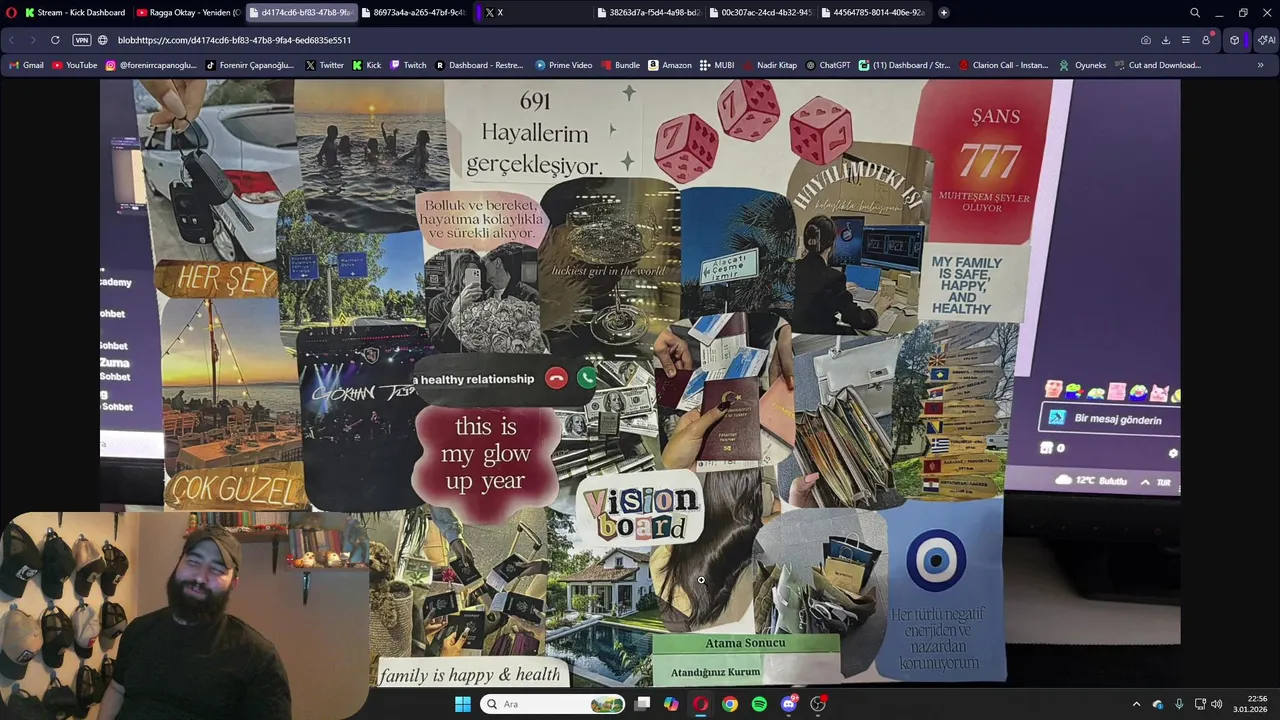The image size is (1280, 720).
Task: Launch Copilot from the taskbar
Action: [671, 704]
